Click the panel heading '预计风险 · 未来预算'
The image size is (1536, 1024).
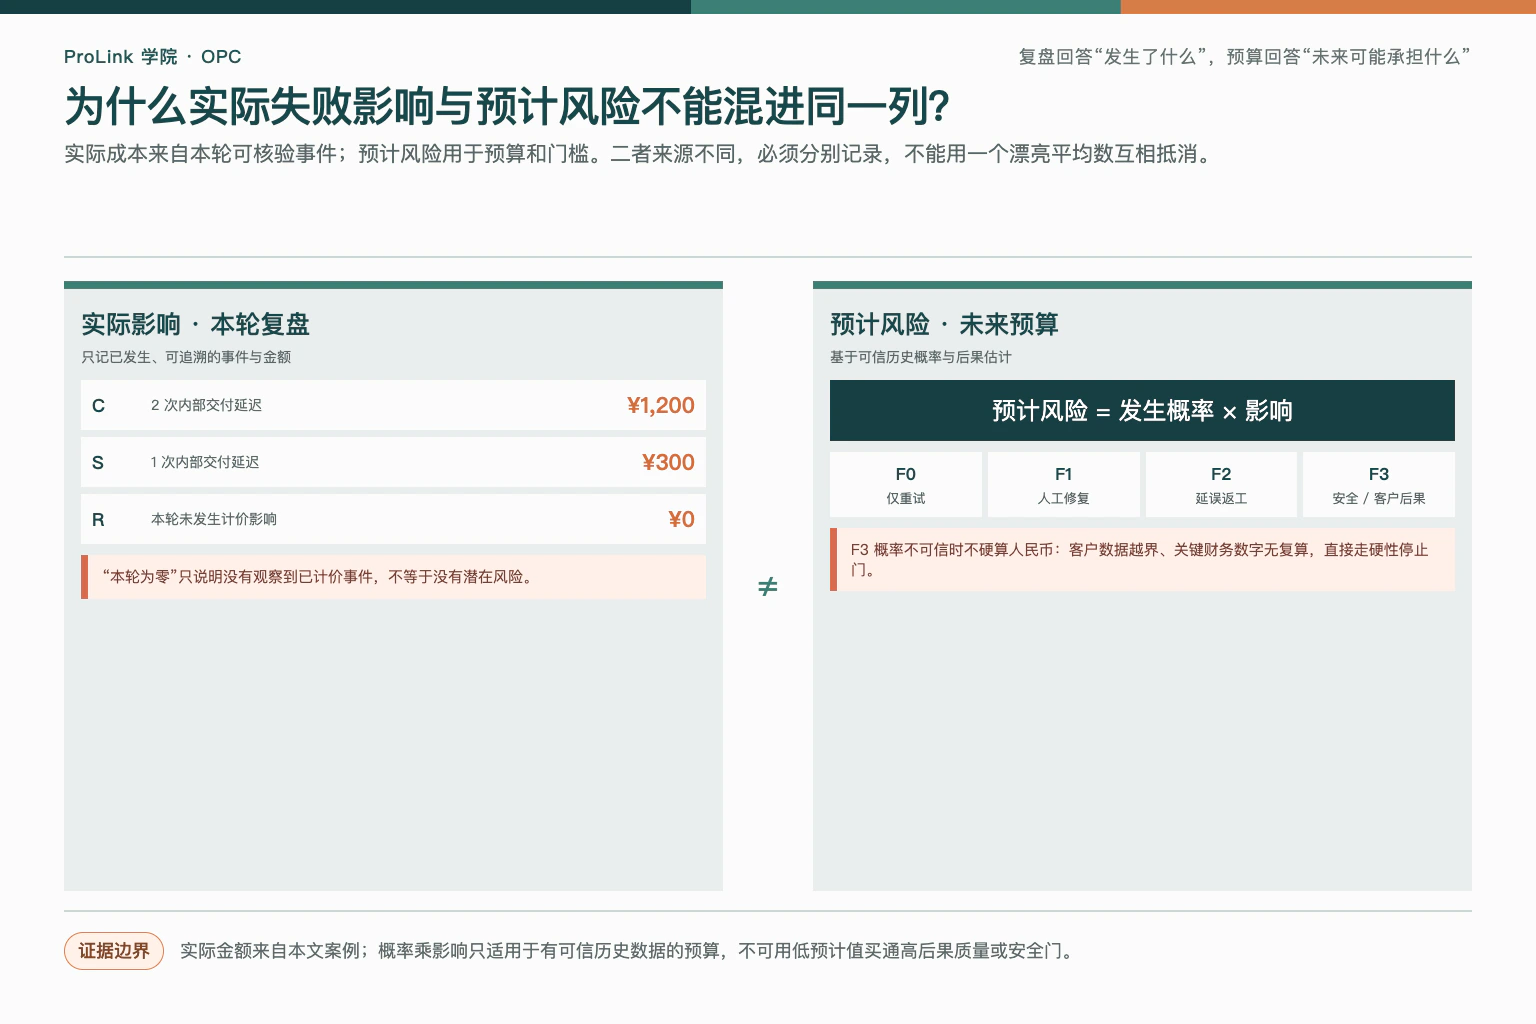point(944,324)
